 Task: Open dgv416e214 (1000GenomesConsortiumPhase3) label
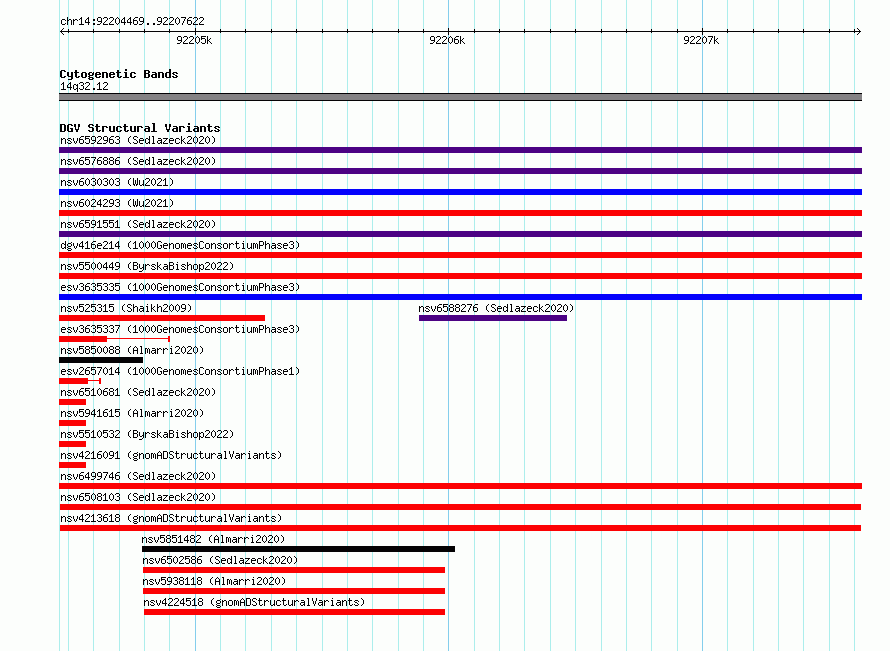[180, 245]
